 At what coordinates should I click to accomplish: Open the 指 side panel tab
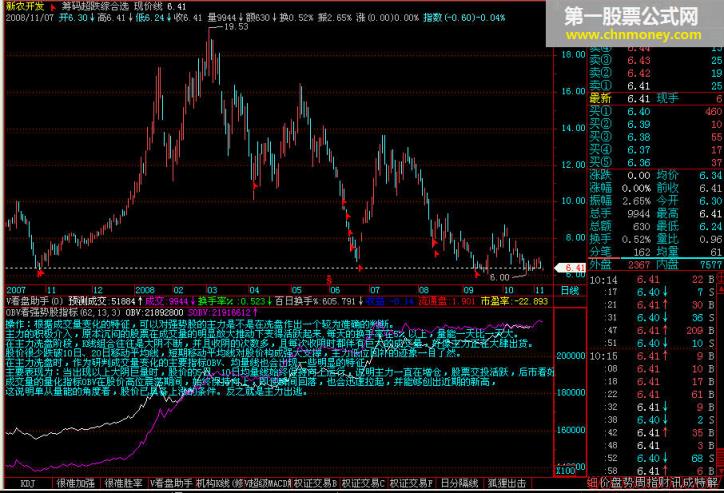coord(652,483)
